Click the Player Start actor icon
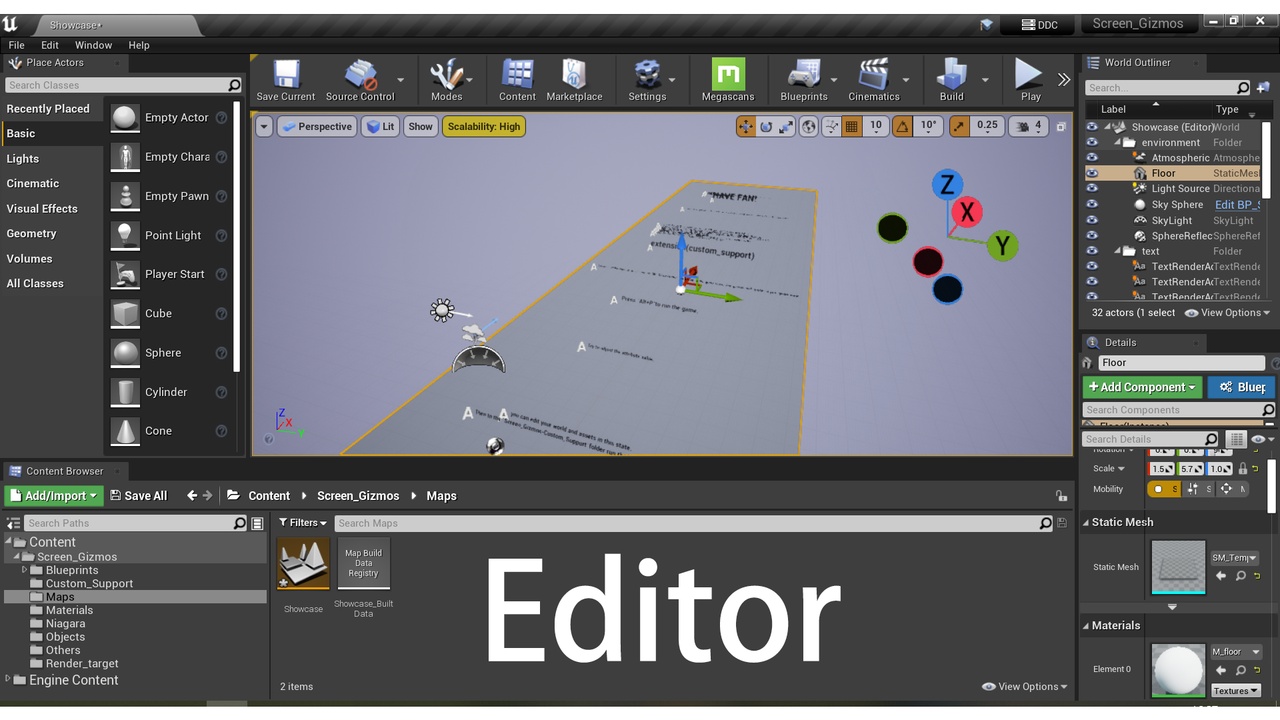The image size is (1280, 720). [125, 274]
